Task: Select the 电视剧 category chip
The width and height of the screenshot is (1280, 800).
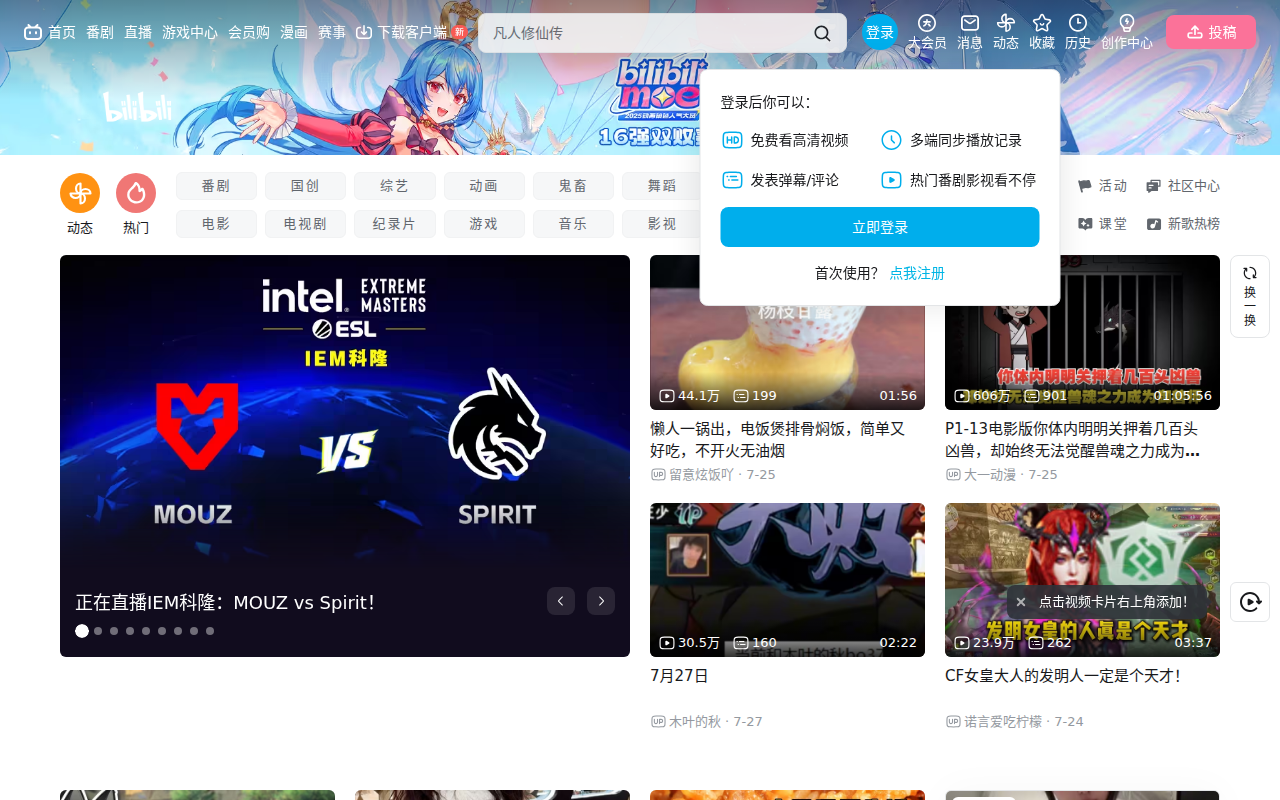Action: pyautogui.click(x=305, y=224)
